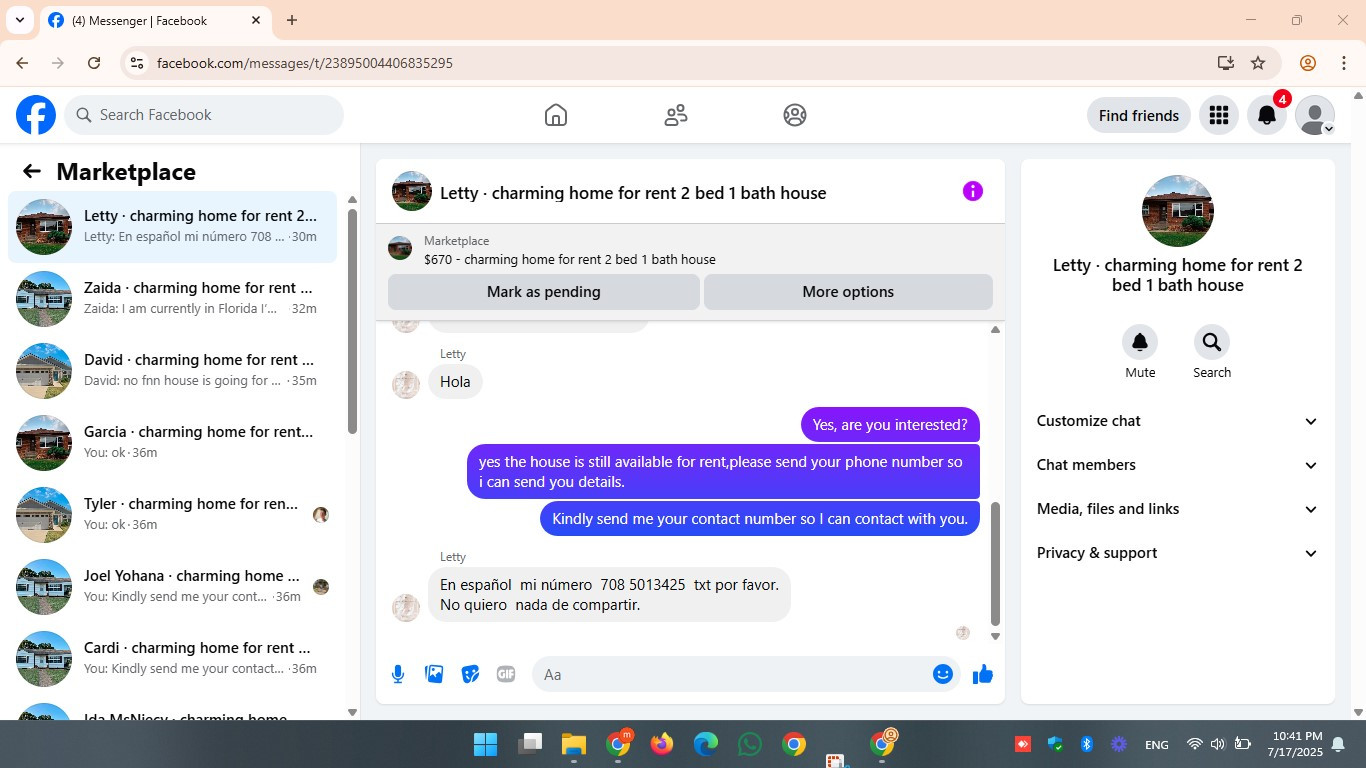
Task: Expand the Chat members section
Action: (x=1178, y=465)
